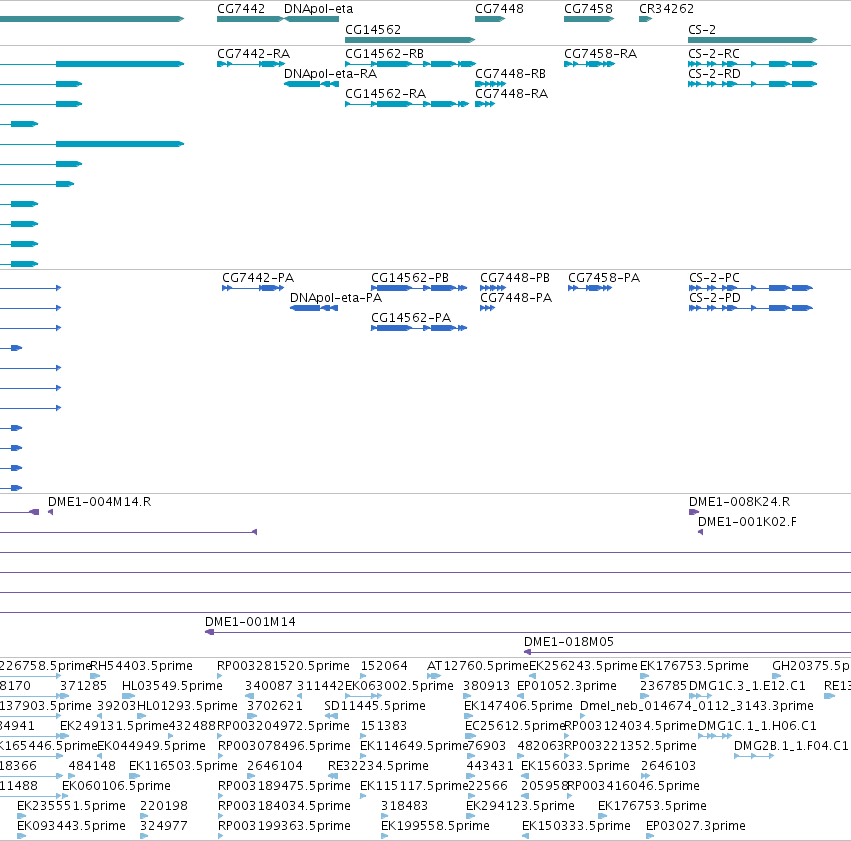Select the CG7448 gene label
Screen dimensions: 851x841
point(499,9)
